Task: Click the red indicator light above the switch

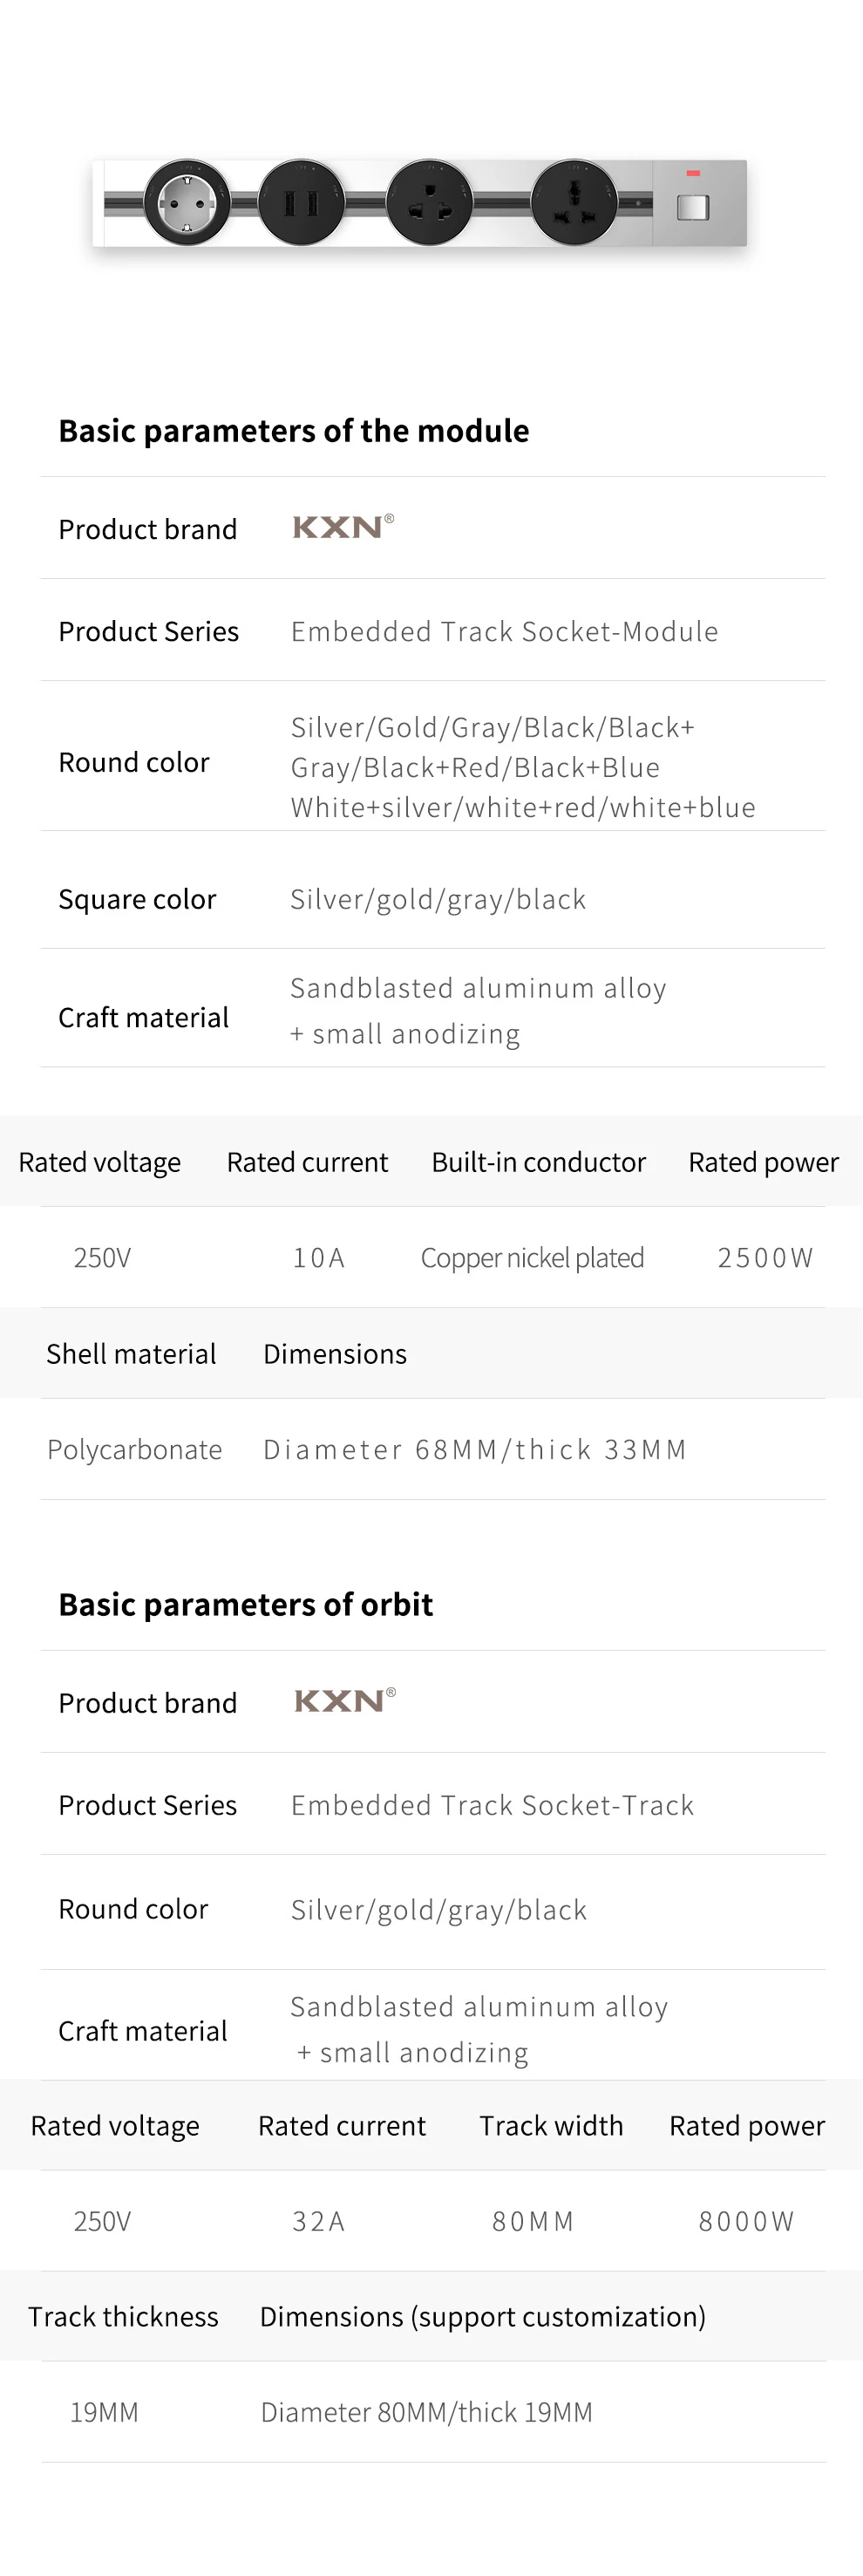Action: [x=693, y=174]
